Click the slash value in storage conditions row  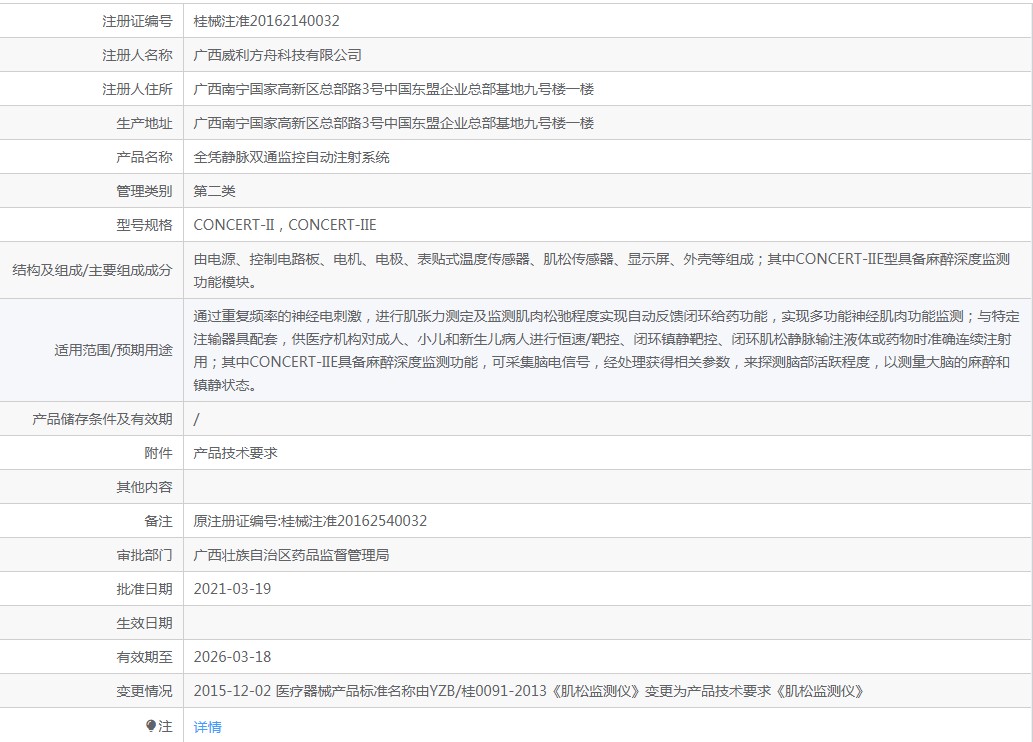(x=196, y=419)
